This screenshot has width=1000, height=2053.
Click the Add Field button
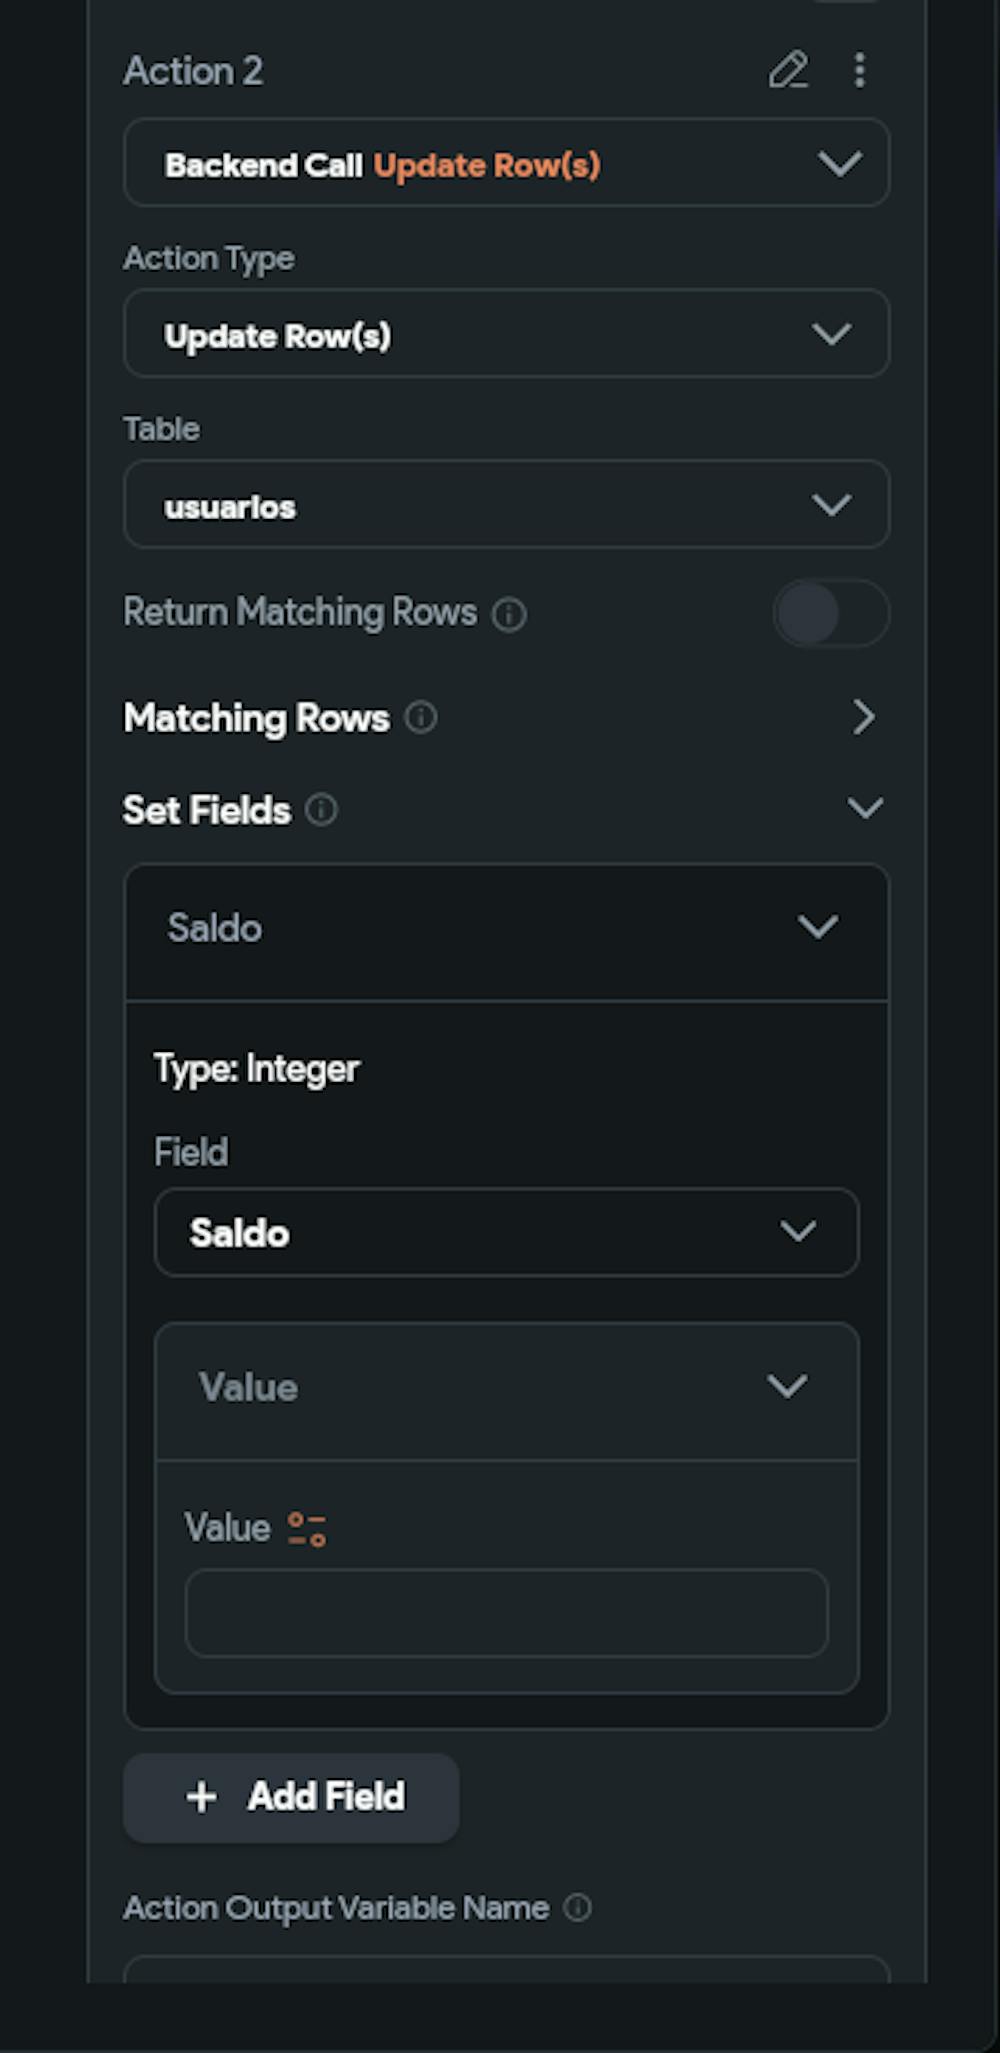tap(292, 1797)
